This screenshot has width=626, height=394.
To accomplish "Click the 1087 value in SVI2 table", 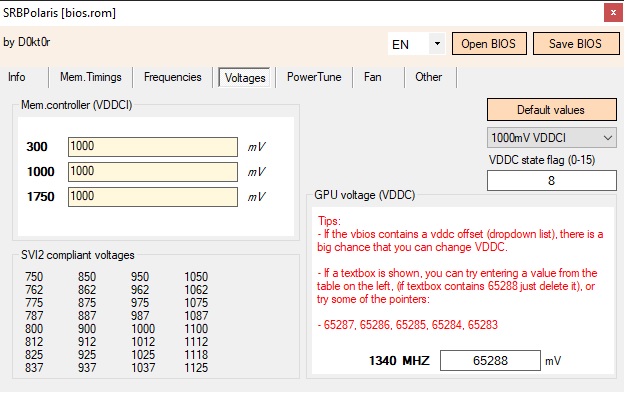I will pyautogui.click(x=196, y=316).
